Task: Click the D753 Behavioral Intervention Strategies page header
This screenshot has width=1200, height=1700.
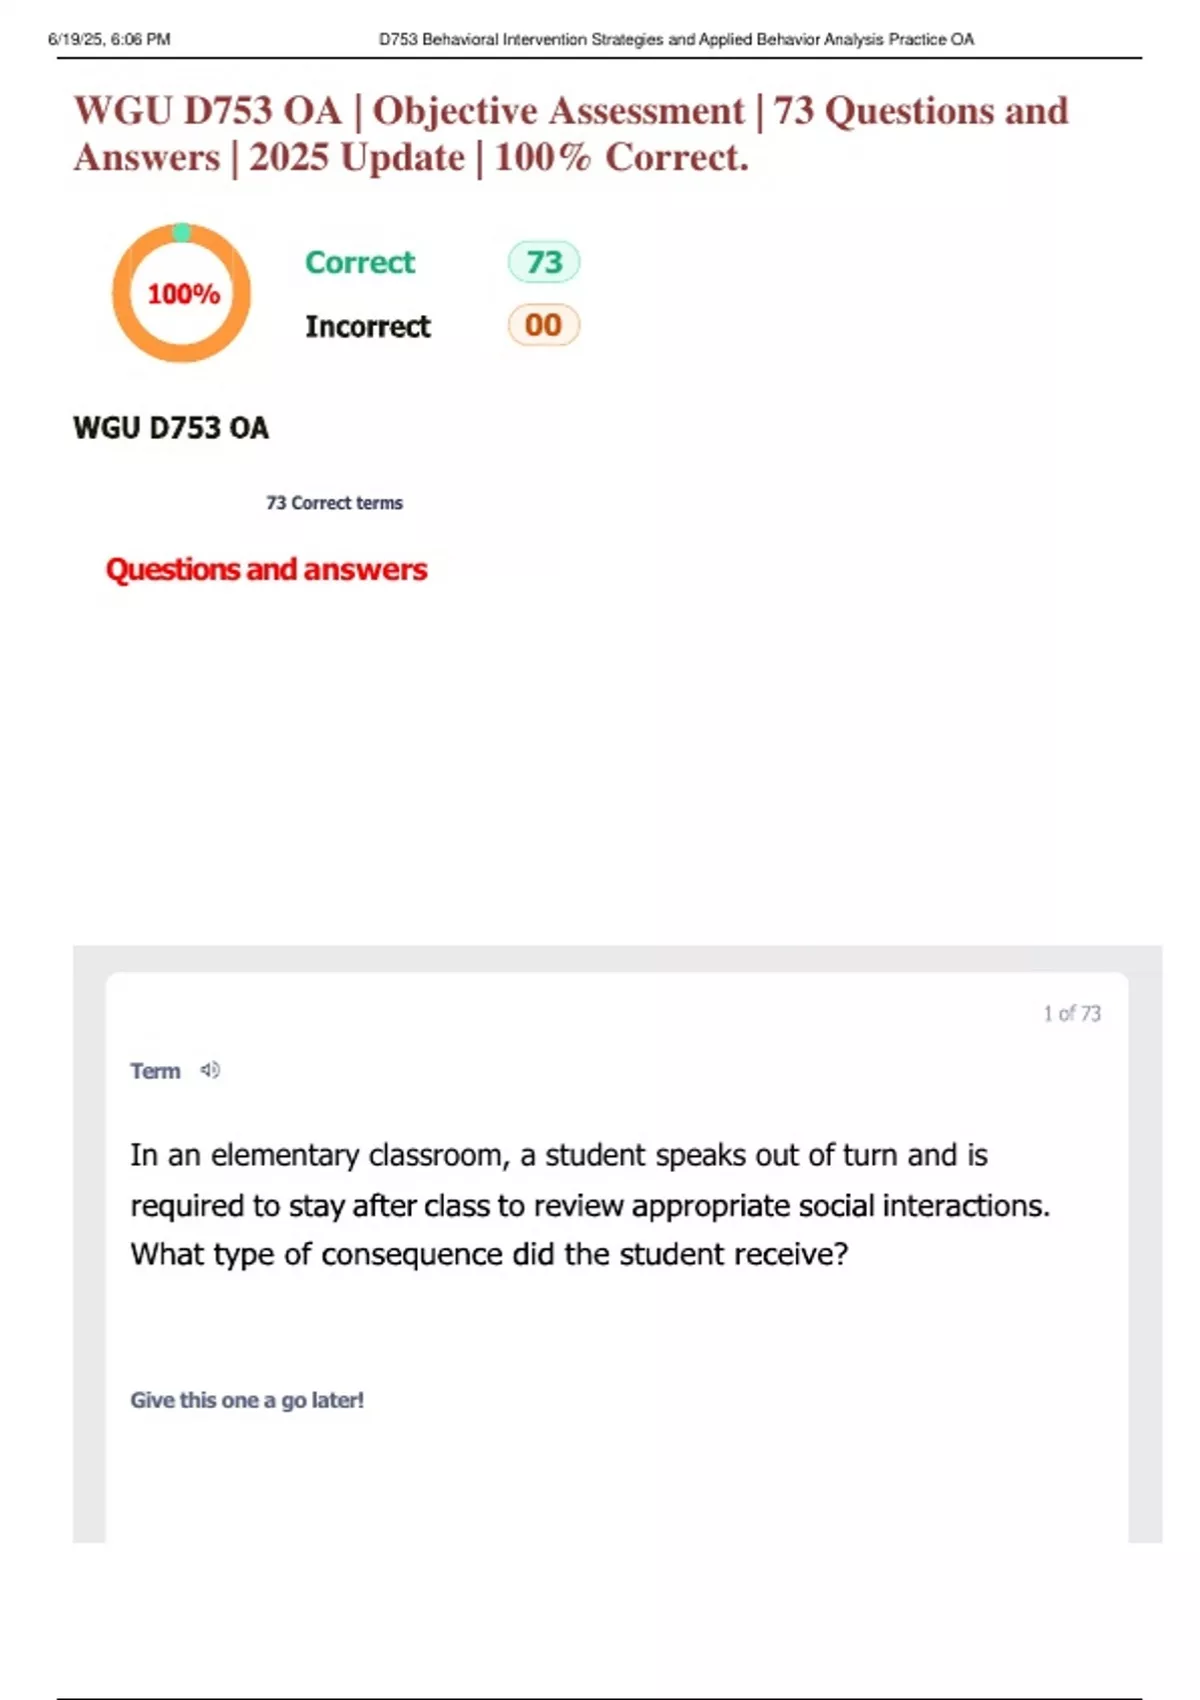Action: coord(676,40)
